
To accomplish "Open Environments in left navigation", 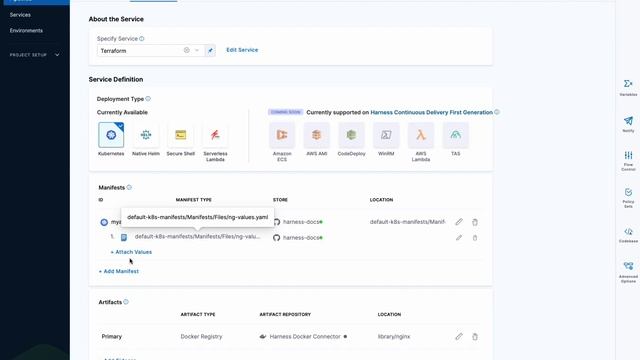I will [26, 31].
